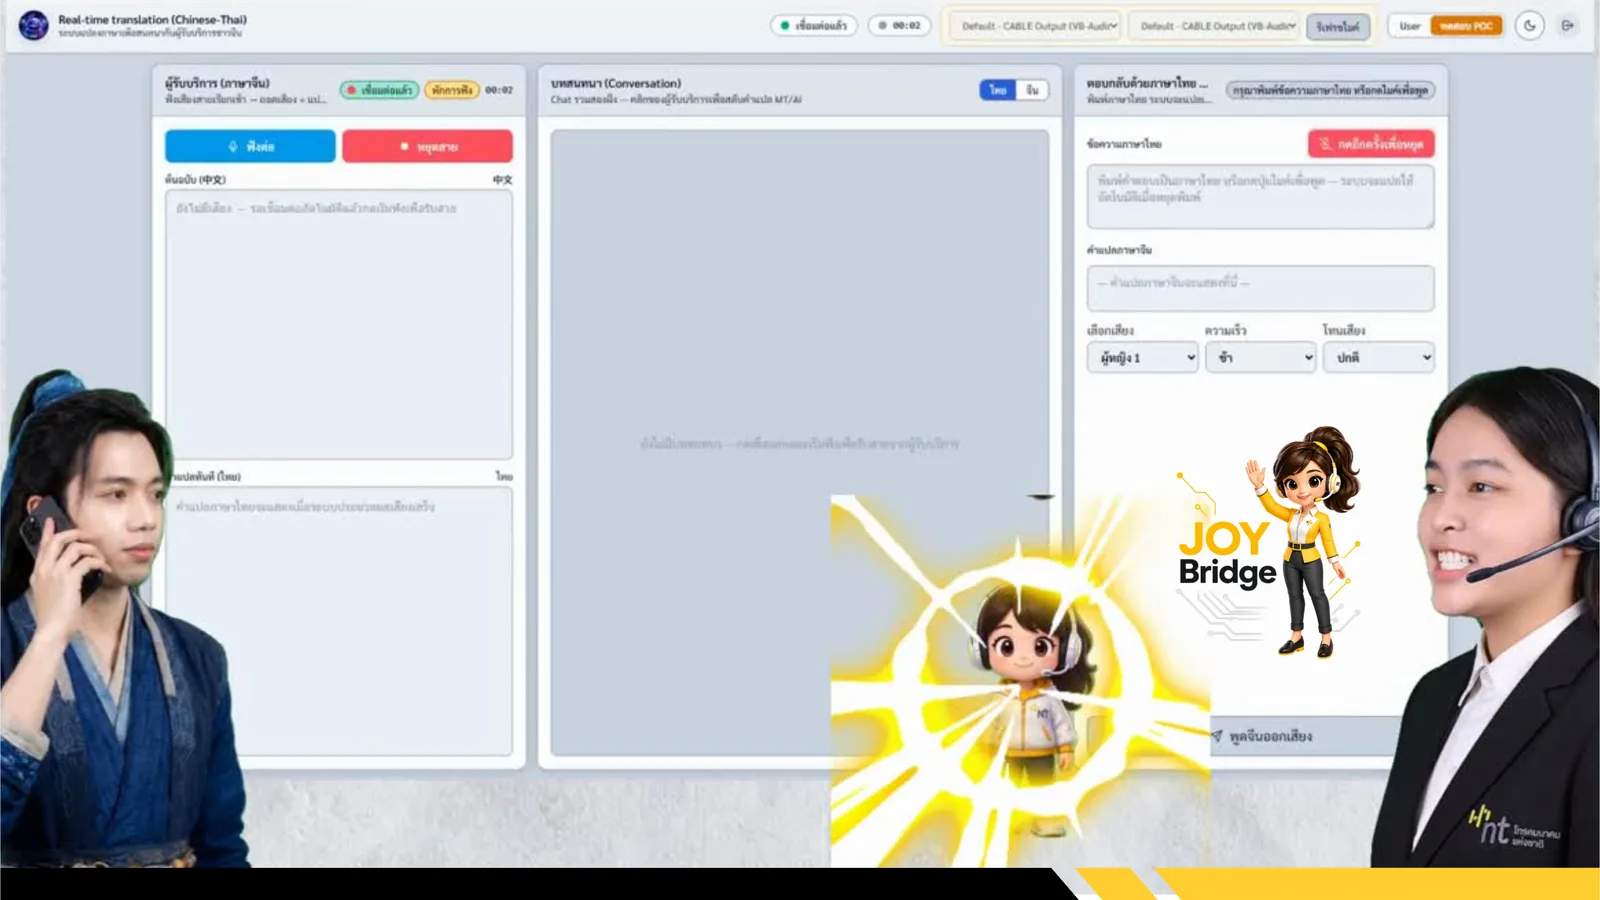The image size is (1600, 900).
Task: Click the Chinese translation output field
Action: (1260, 288)
